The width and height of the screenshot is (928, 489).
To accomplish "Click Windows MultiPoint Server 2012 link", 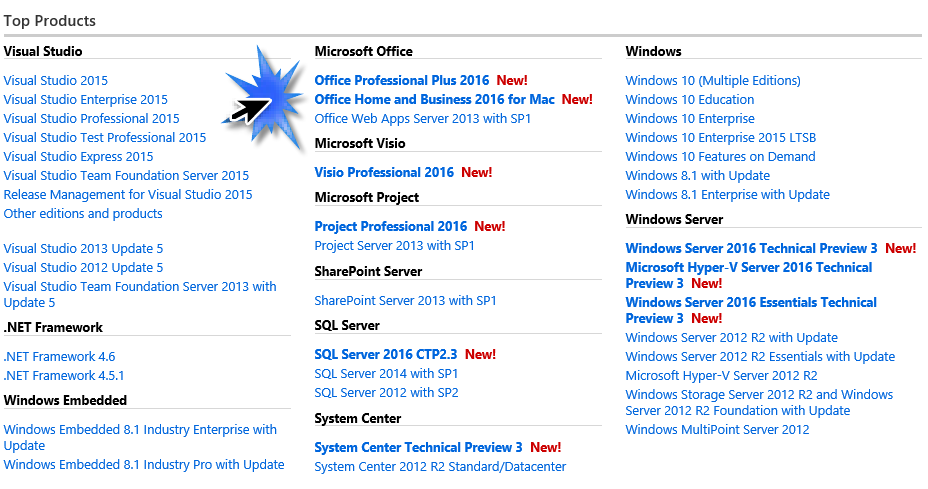I will 717,430.
